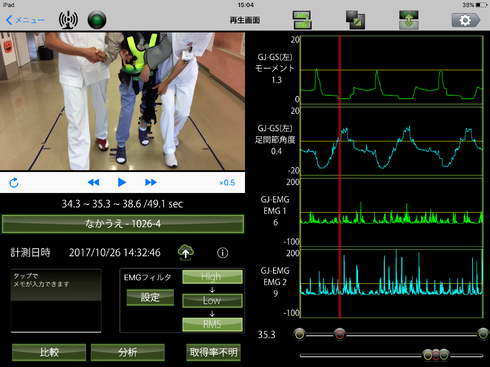Image resolution: width=490 pixels, height=367 pixels.
Task: Select the red playhead slider handle
Action: pyautogui.click(x=340, y=334)
